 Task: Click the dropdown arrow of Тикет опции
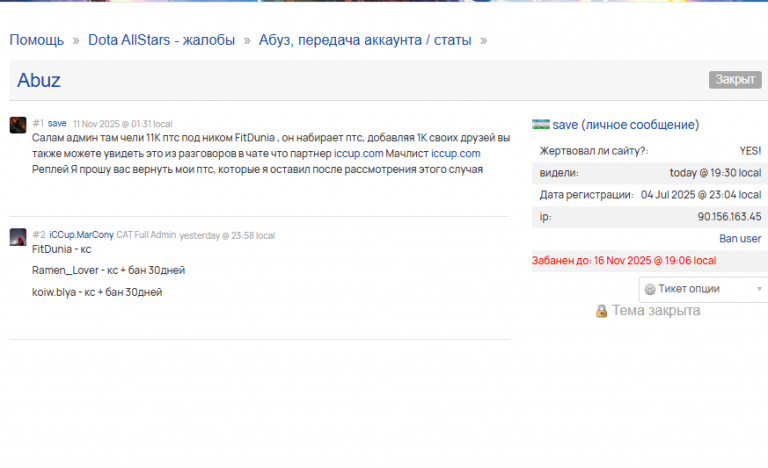point(760,289)
